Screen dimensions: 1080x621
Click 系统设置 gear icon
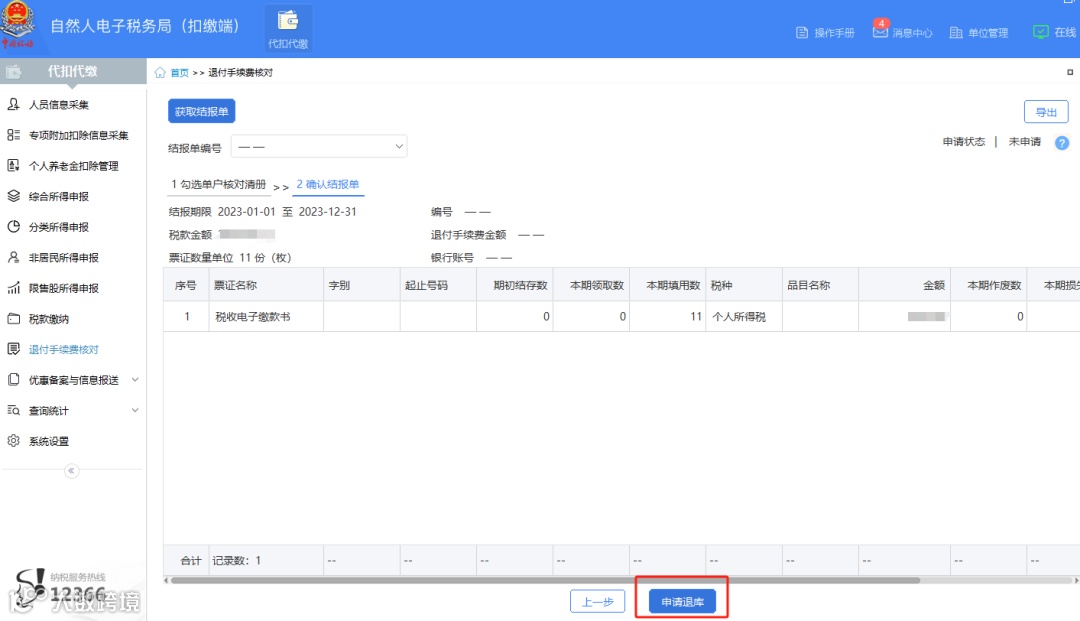13,441
